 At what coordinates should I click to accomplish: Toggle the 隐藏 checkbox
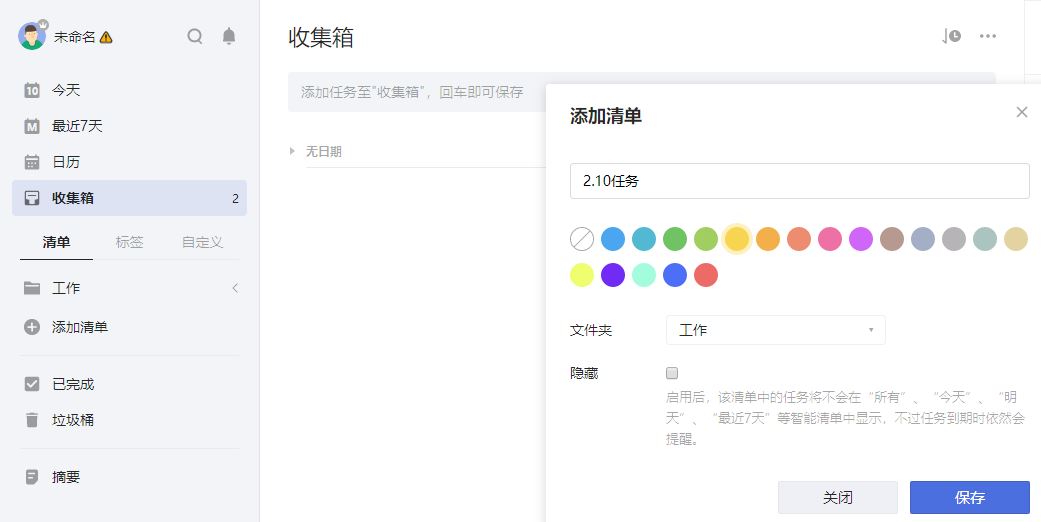pos(672,373)
